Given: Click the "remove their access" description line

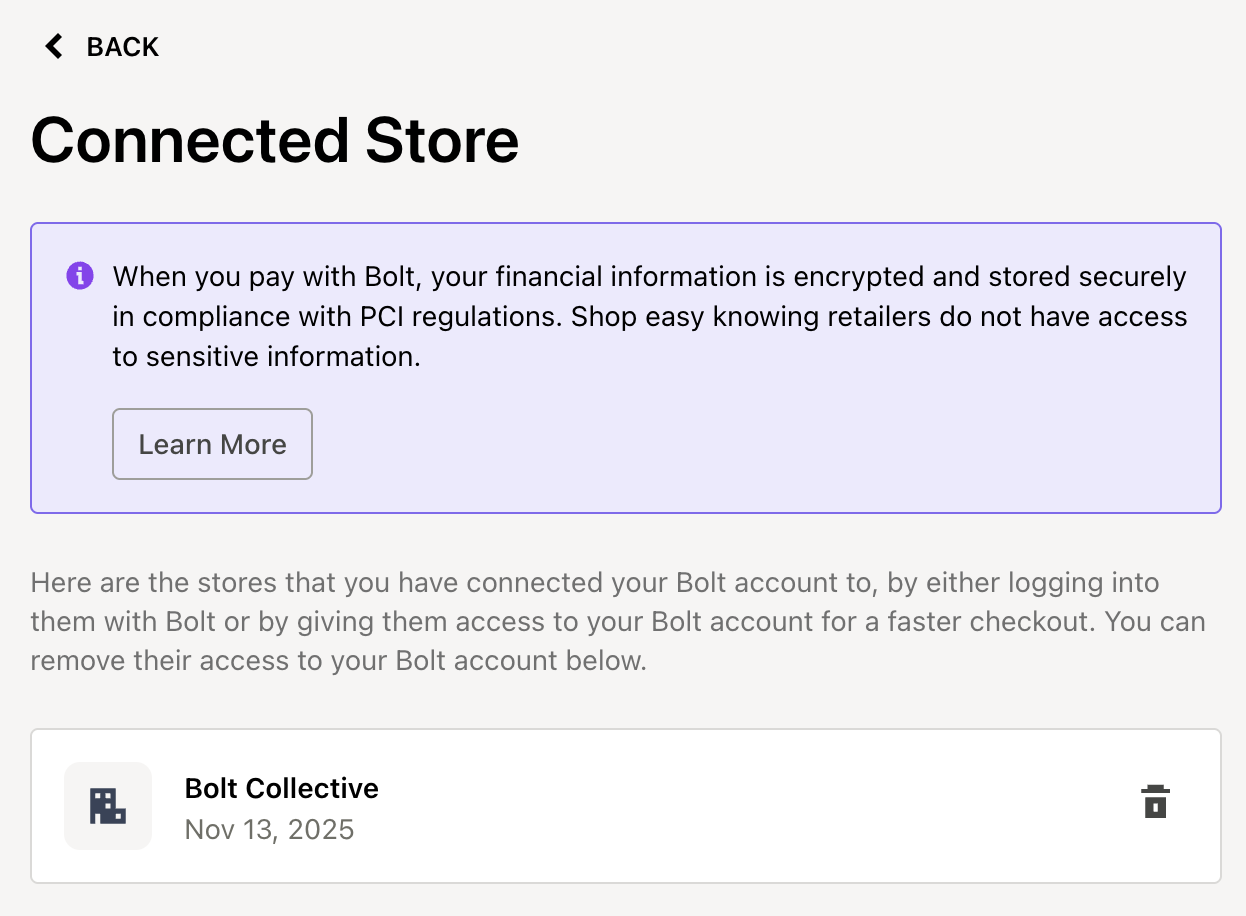Looking at the screenshot, I should (338, 662).
